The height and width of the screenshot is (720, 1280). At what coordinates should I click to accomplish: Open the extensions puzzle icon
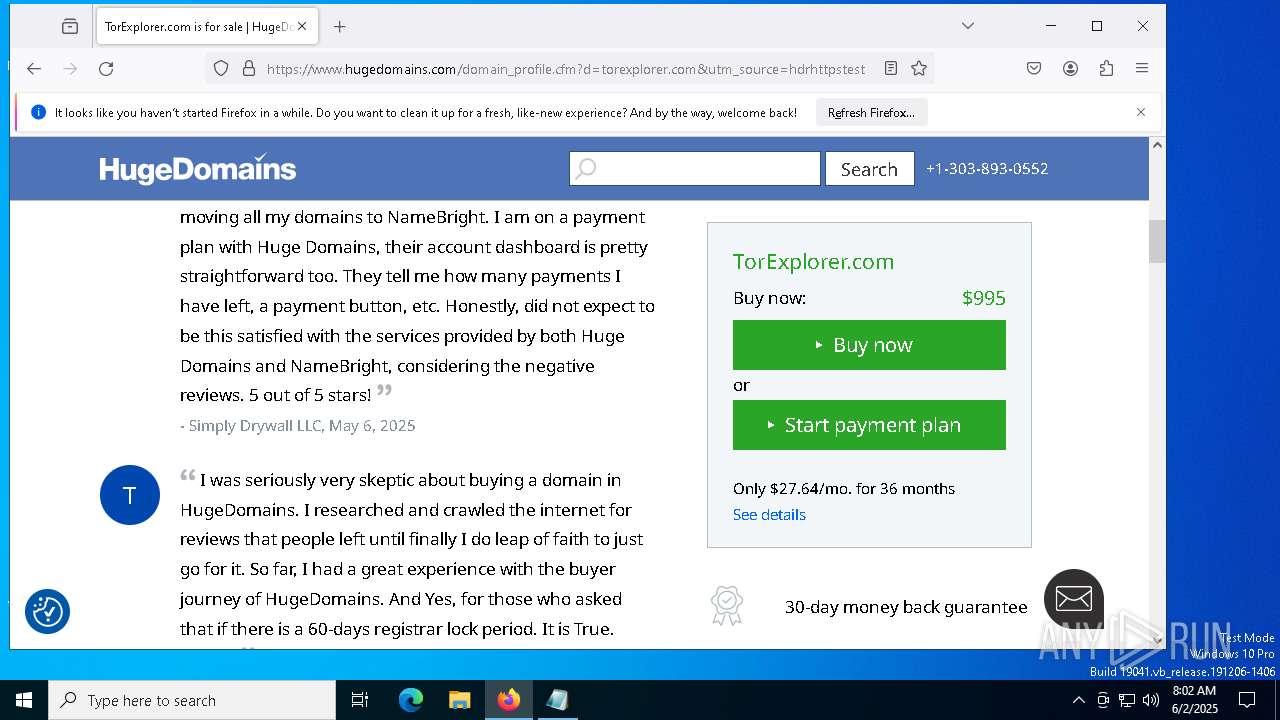[x=1106, y=68]
